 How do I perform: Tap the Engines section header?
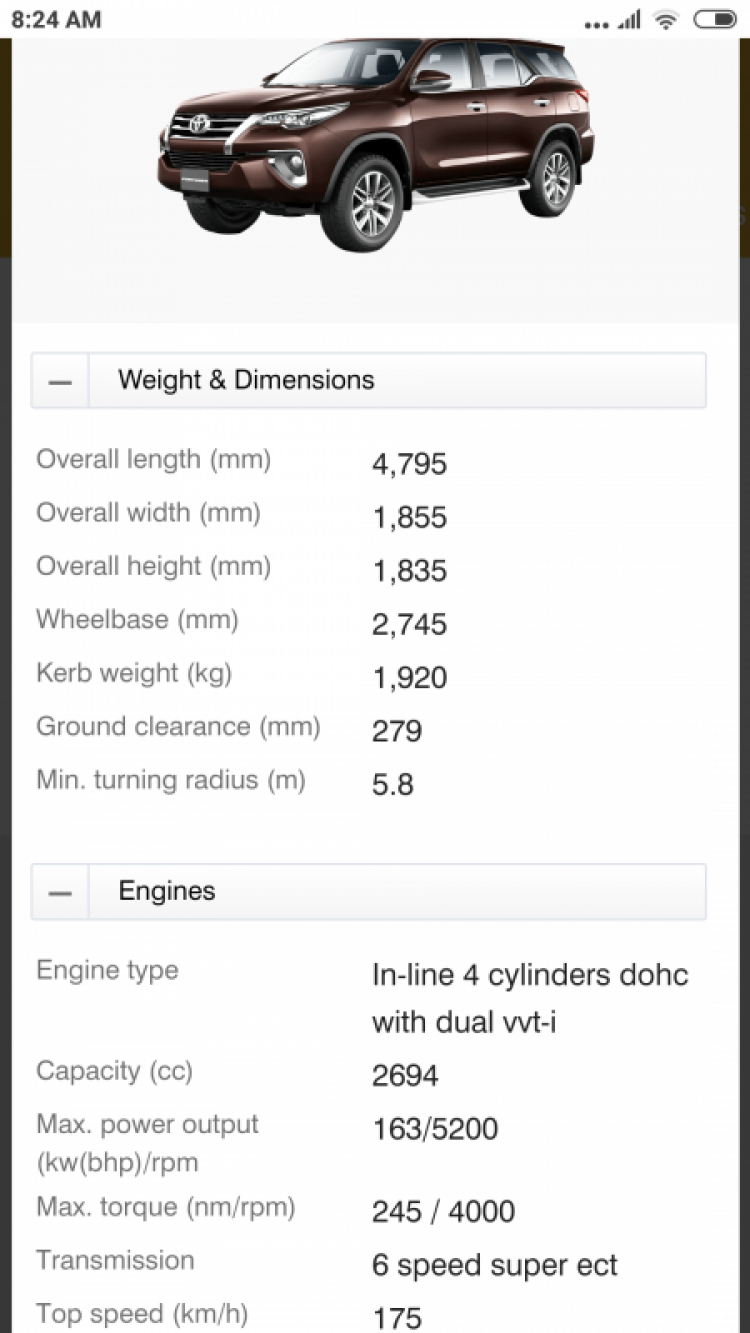(369, 892)
